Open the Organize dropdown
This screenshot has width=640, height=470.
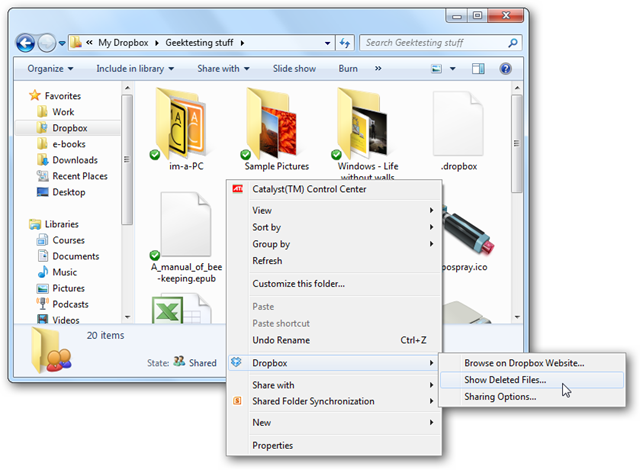click(50, 69)
